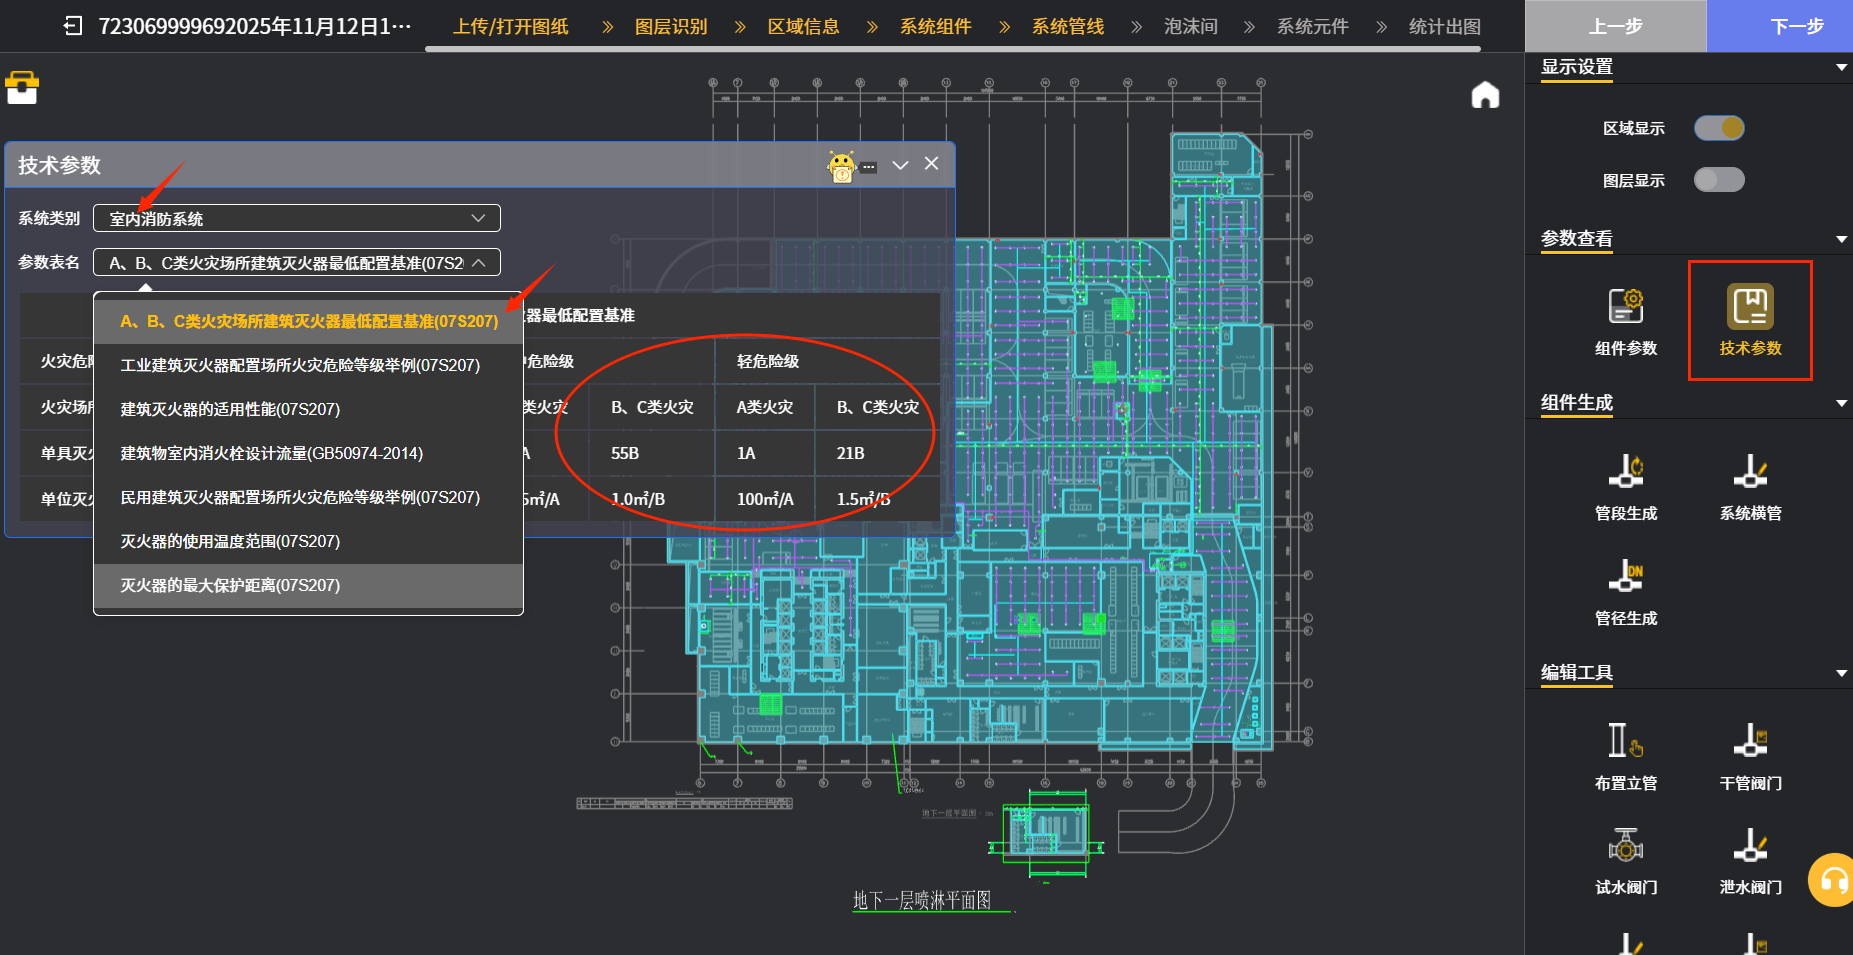Image resolution: width=1853 pixels, height=955 pixels.
Task: Open the yellow toolbox icon
Action: (22, 88)
